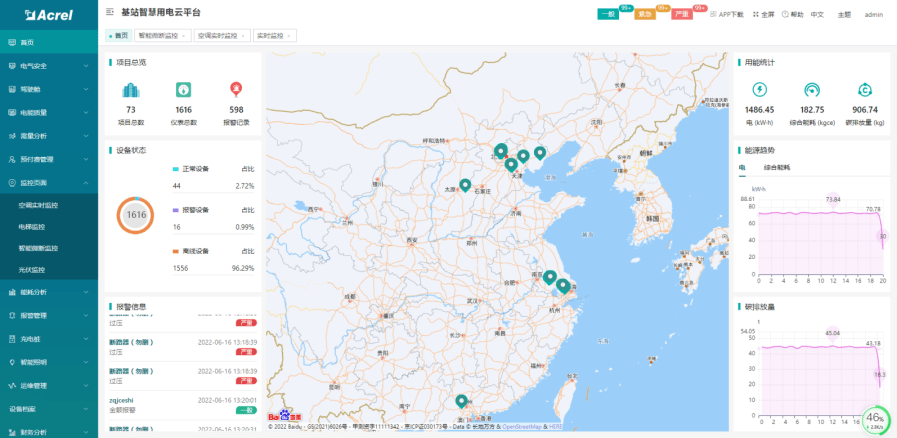Toggle the 正常设备 legend entry
This screenshot has height=438, width=897.
pos(195,170)
